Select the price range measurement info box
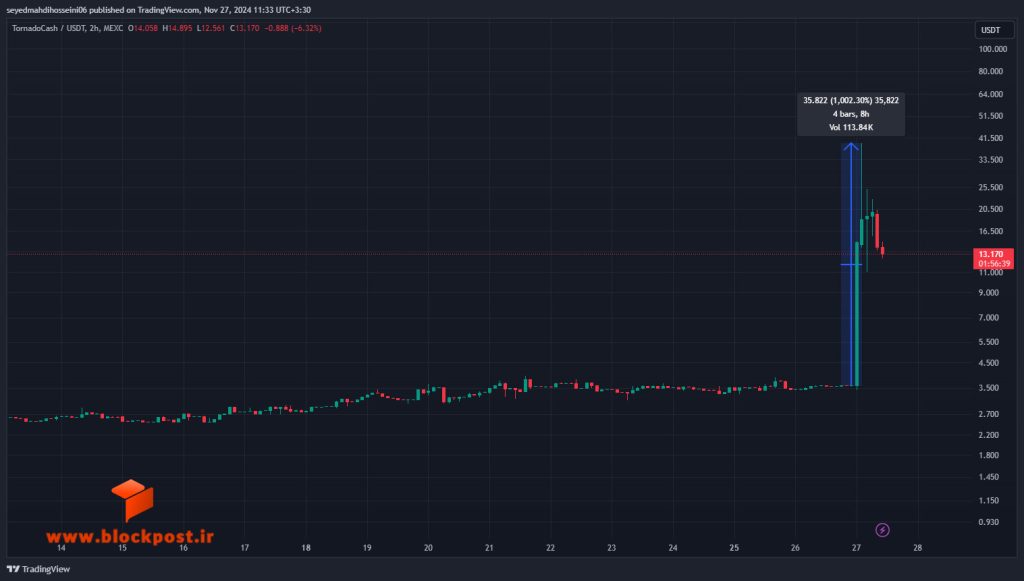The height and width of the screenshot is (581, 1024). 851,114
